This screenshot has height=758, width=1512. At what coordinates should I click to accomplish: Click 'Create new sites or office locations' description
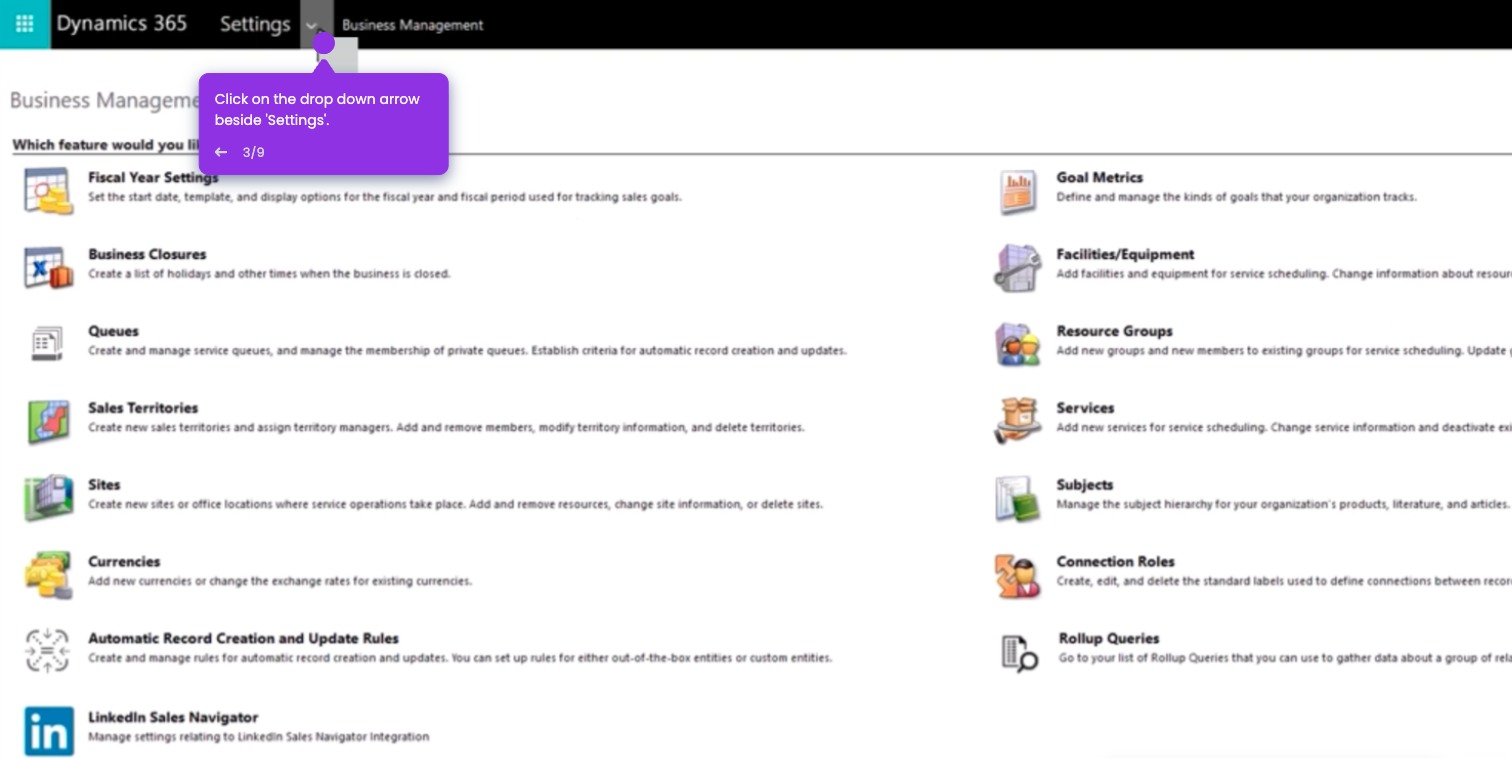point(455,504)
